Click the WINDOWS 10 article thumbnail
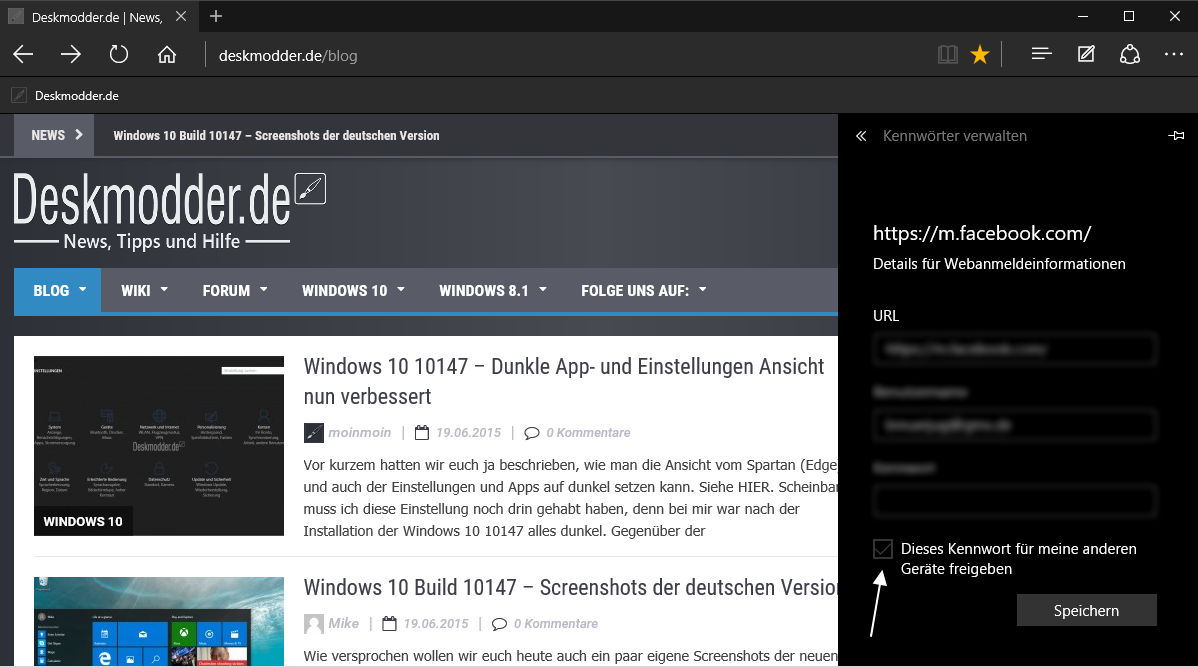1198x667 pixels. point(159,445)
